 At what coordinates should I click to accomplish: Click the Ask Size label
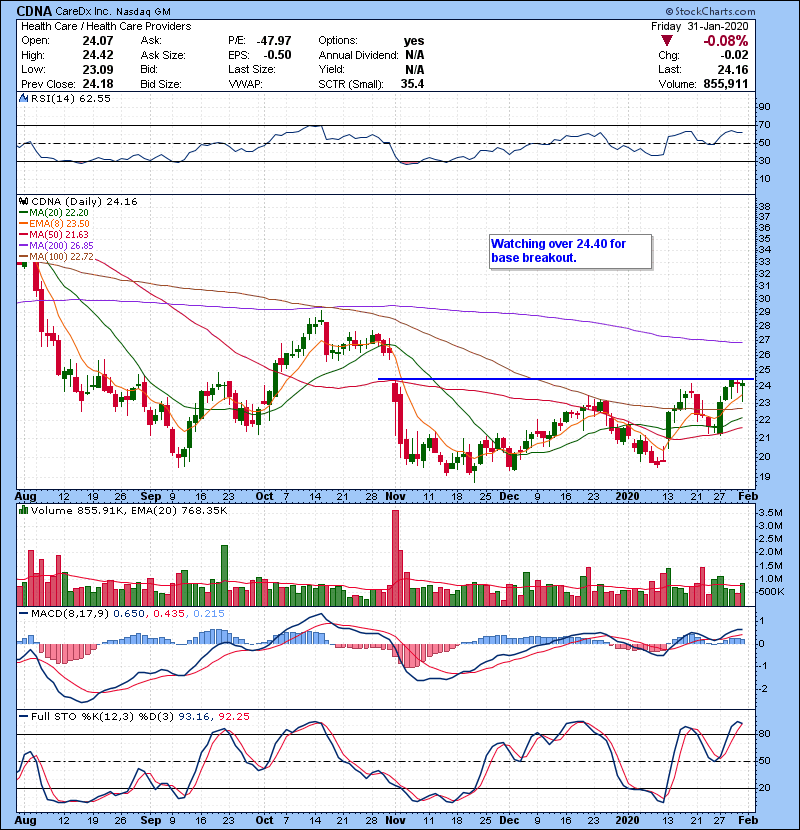pos(163,55)
